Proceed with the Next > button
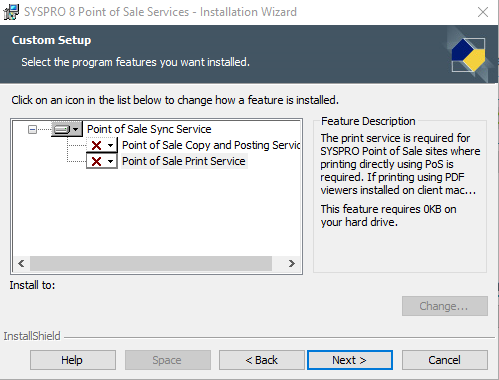Viewport: 499px width, 380px height. (x=350, y=360)
